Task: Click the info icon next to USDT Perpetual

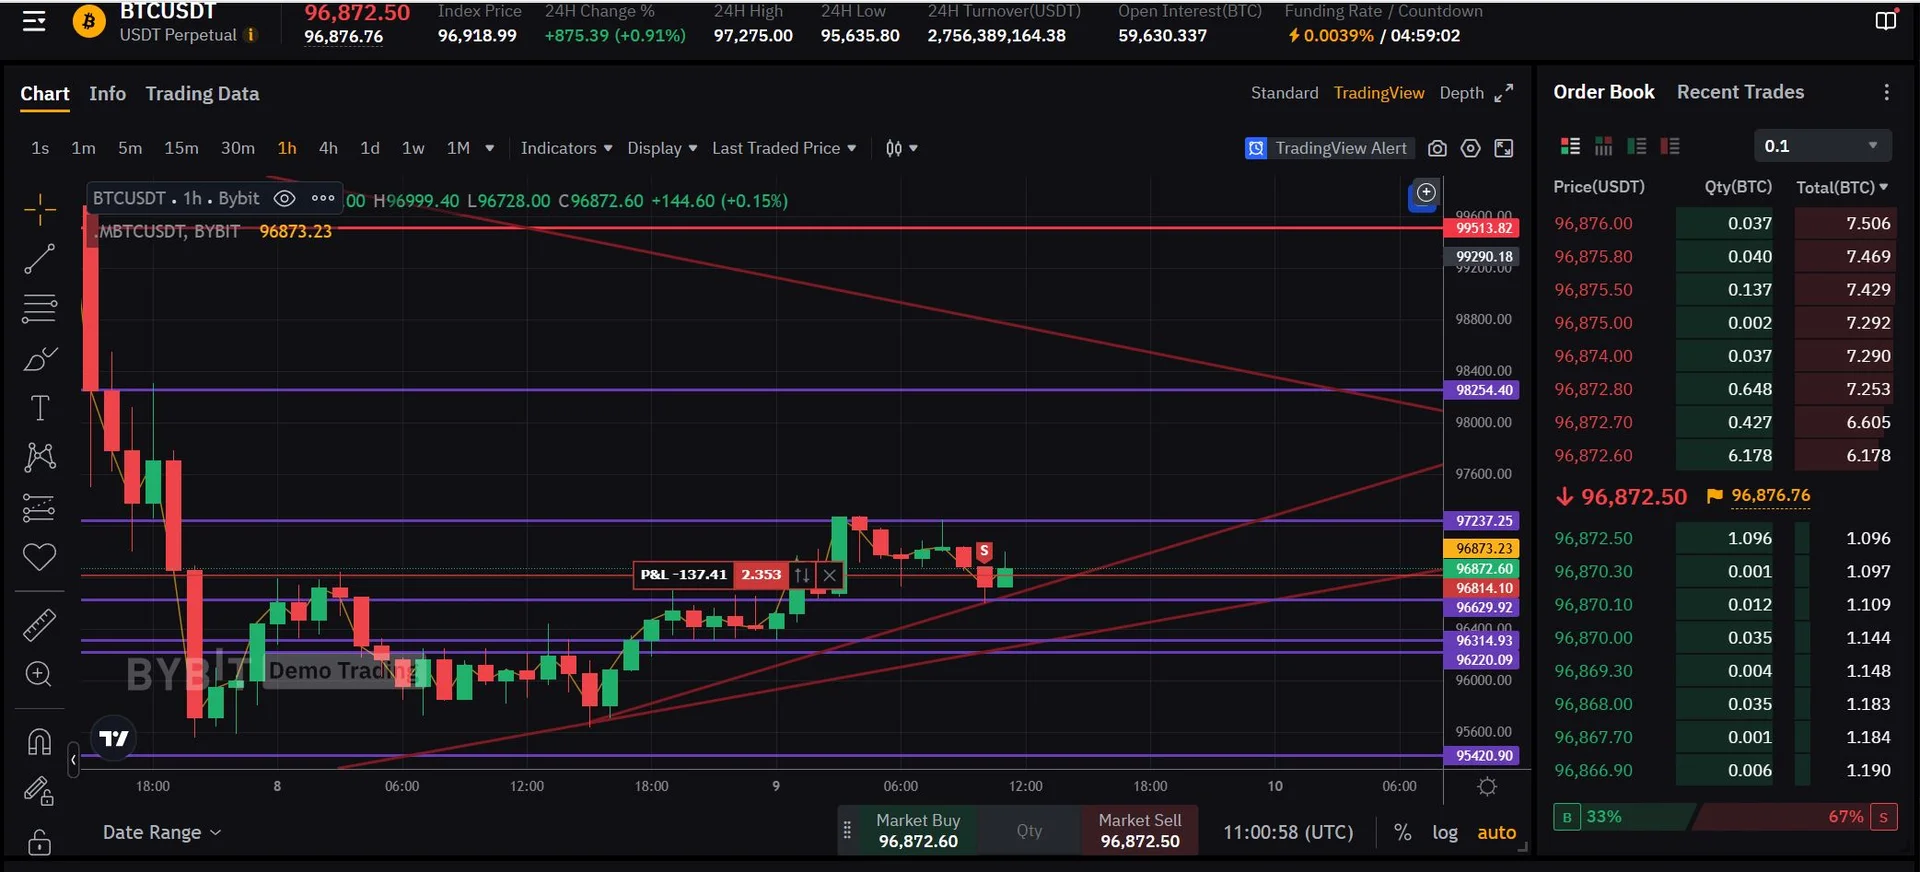Action: pos(251,35)
